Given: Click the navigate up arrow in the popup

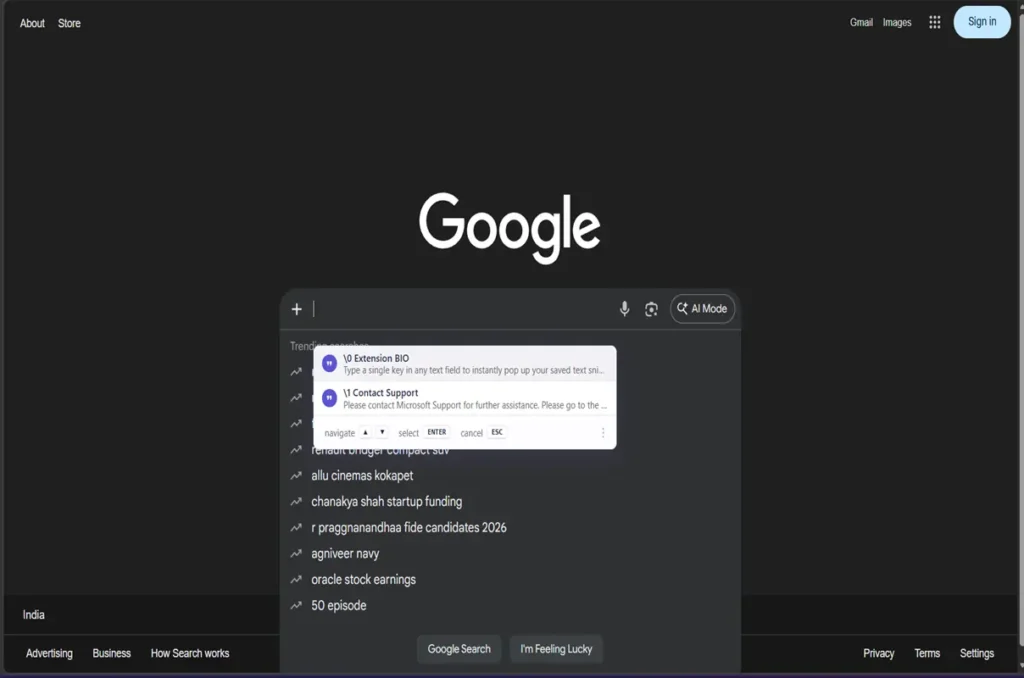Looking at the screenshot, I should click(x=364, y=432).
